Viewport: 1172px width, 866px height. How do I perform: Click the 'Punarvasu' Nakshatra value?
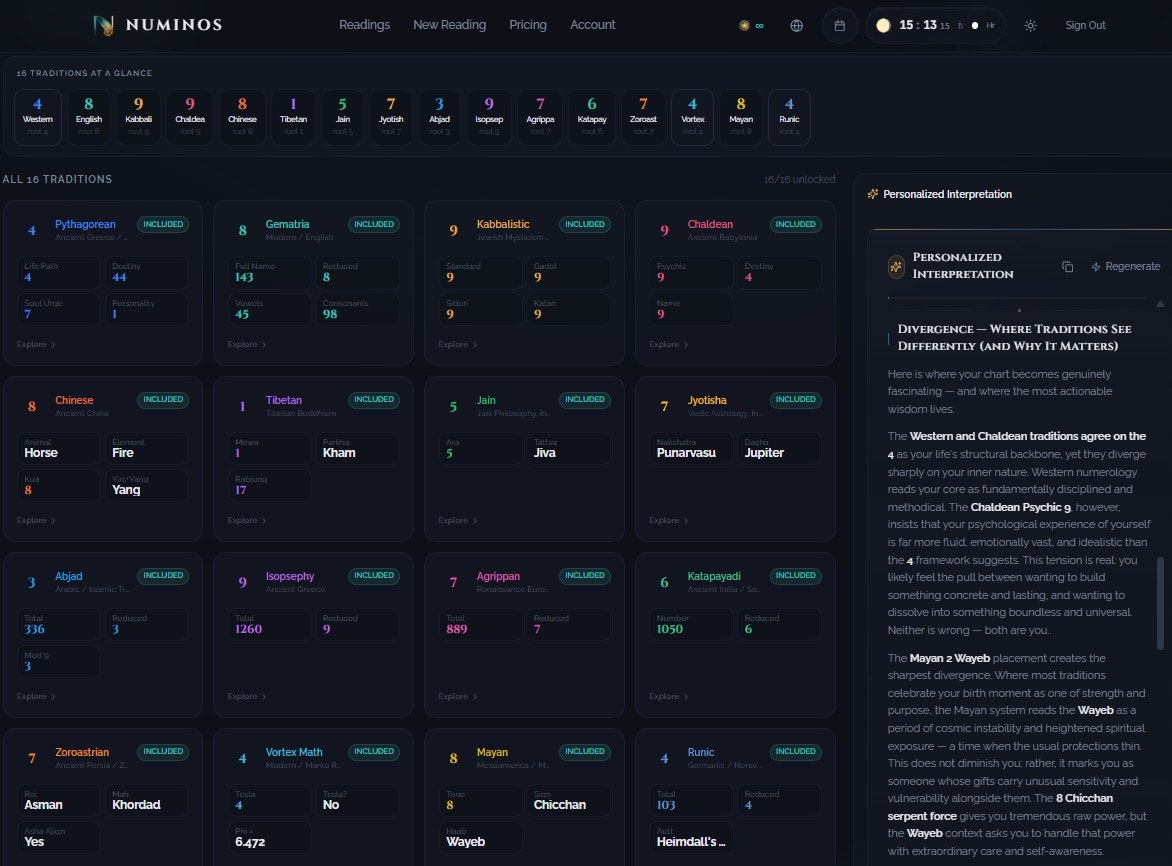(x=686, y=453)
